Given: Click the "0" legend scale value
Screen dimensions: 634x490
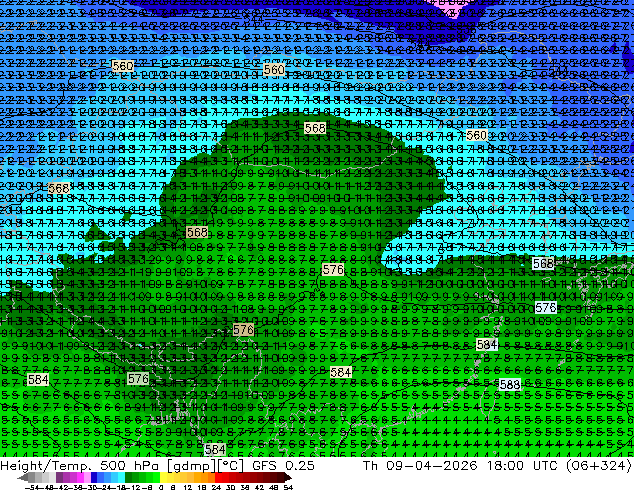Looking at the screenshot, I should pos(161,488).
